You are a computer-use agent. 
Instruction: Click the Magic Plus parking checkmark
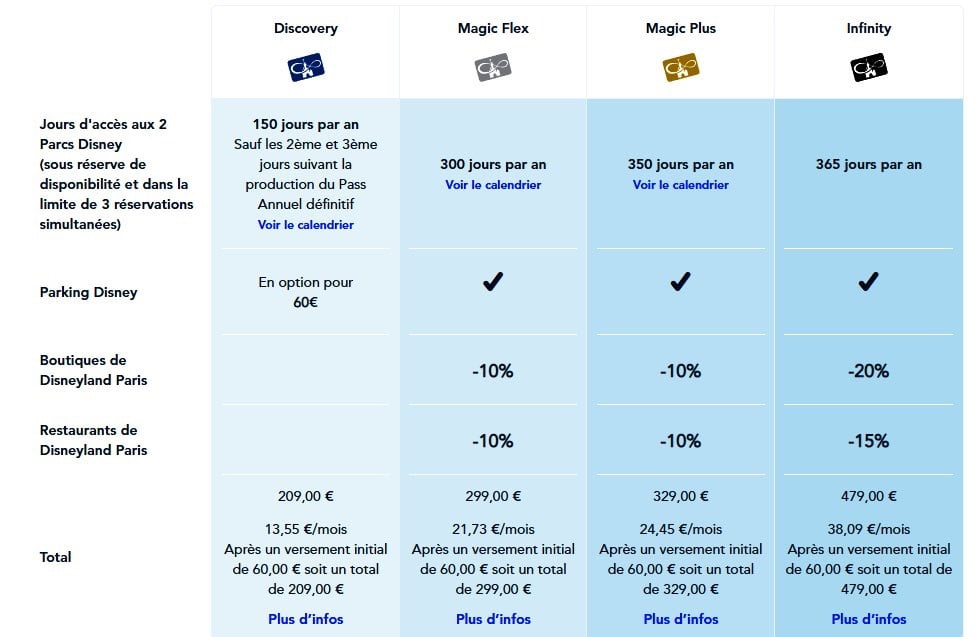(x=681, y=282)
